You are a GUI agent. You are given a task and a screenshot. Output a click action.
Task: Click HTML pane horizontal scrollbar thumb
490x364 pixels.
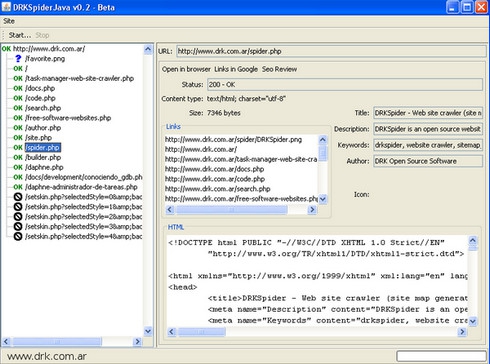click(x=202, y=332)
